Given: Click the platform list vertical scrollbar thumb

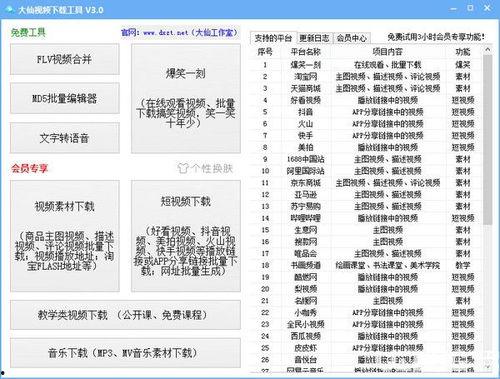Looking at the screenshot, I should [488, 140].
